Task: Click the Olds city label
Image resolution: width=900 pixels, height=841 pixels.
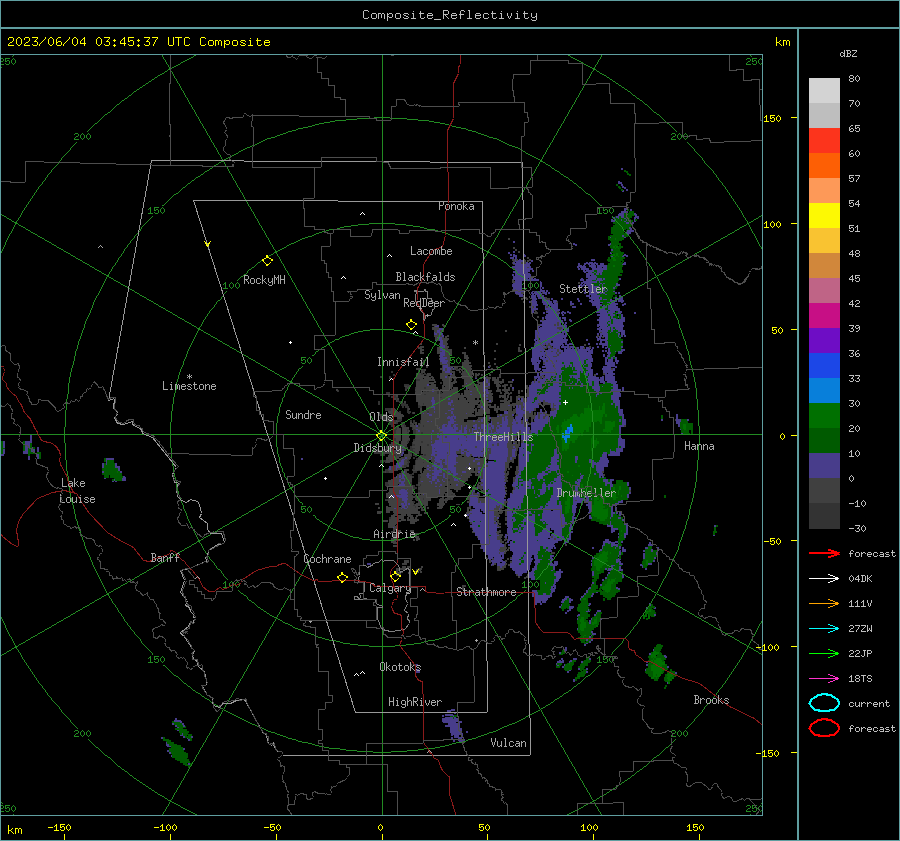Action: tap(381, 417)
